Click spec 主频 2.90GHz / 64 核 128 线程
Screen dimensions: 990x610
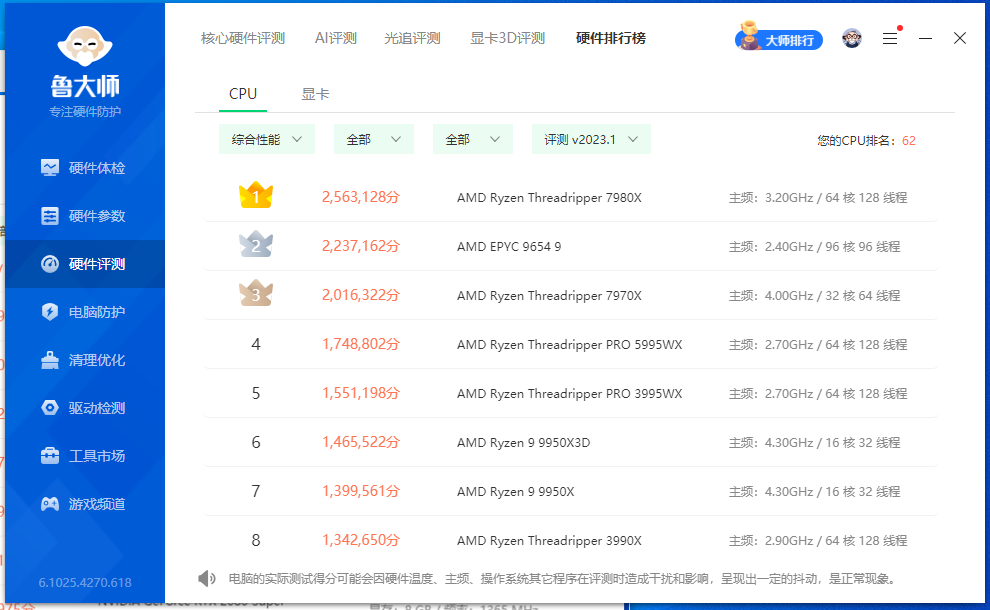[818, 541]
